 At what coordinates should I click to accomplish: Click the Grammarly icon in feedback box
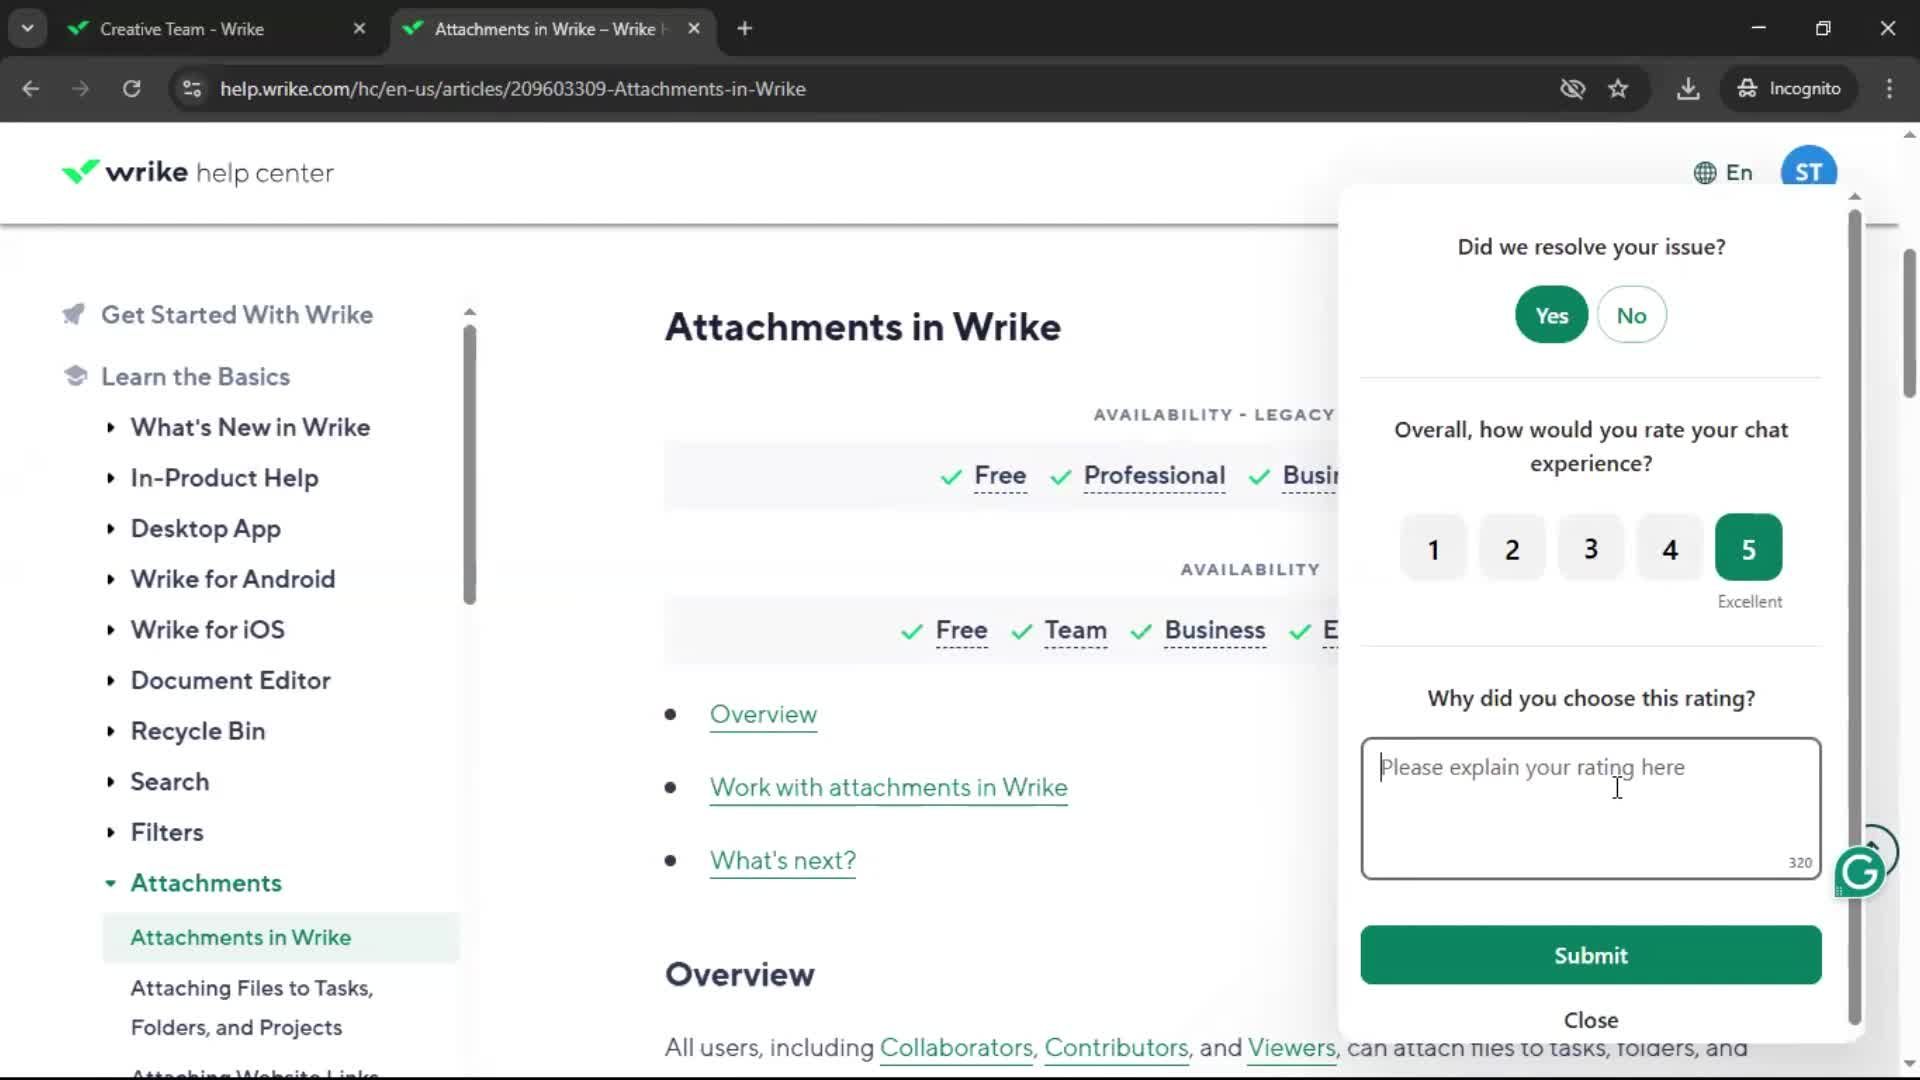1860,872
